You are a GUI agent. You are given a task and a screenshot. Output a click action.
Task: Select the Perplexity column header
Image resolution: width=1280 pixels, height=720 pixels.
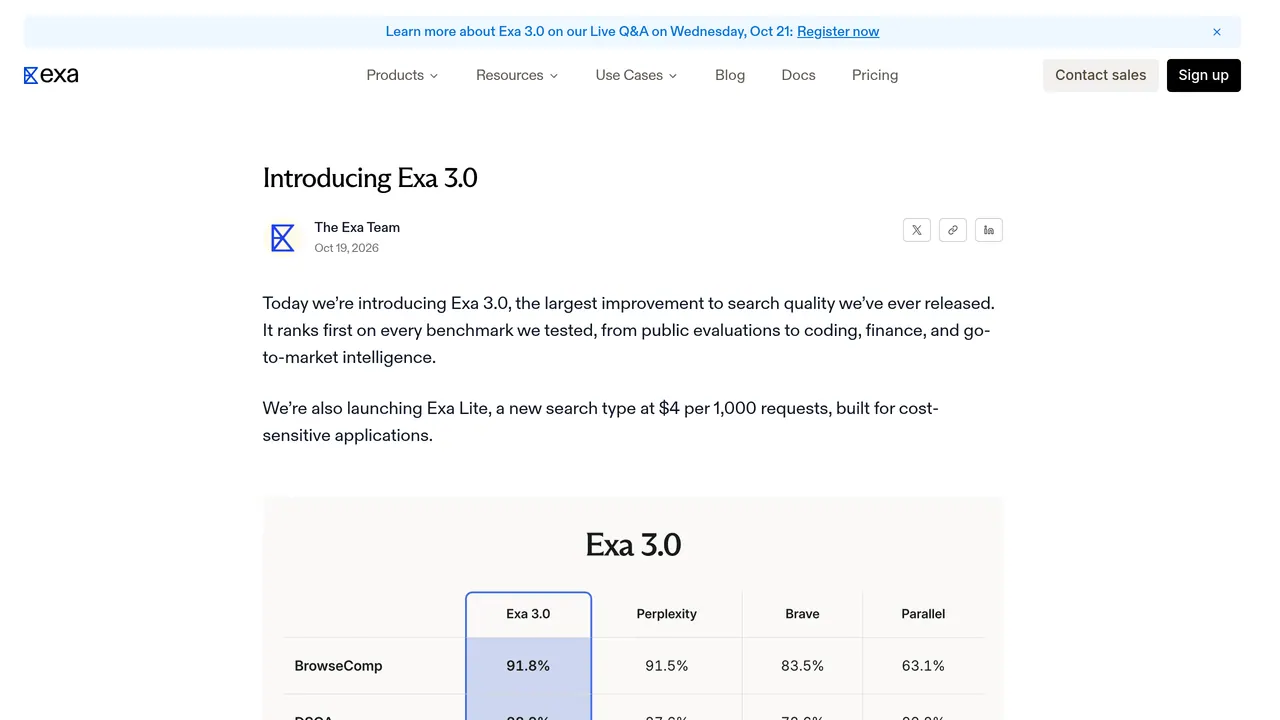tap(667, 614)
